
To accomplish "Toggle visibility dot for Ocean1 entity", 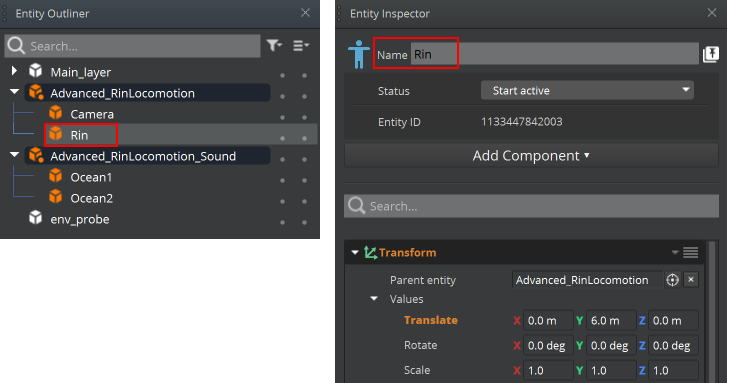I will (x=283, y=181).
